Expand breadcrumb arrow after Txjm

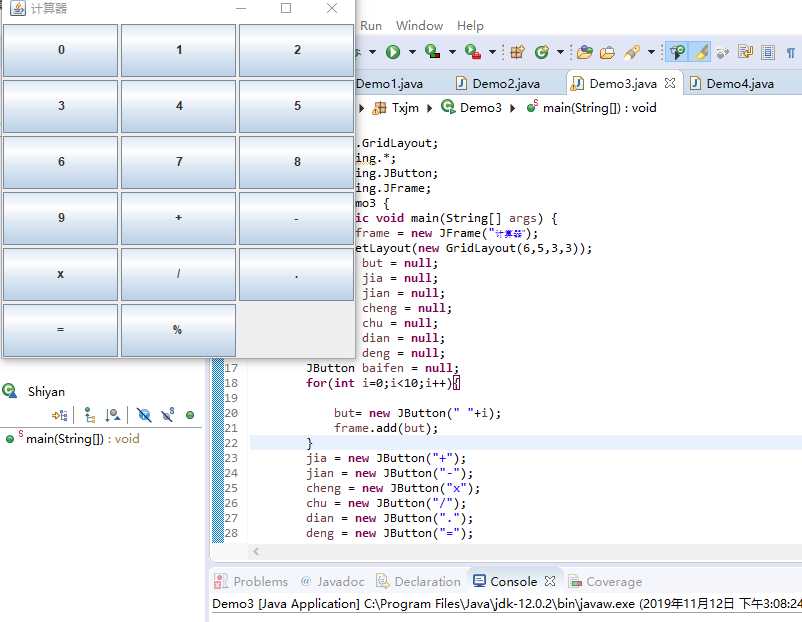tap(430, 108)
